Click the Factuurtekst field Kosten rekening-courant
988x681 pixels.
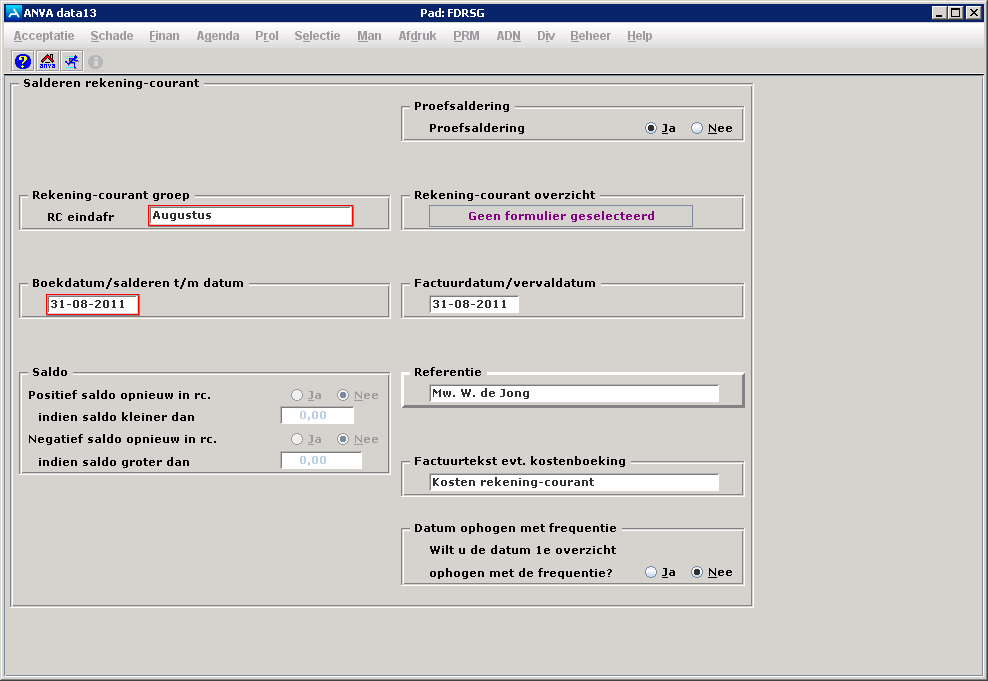point(574,483)
